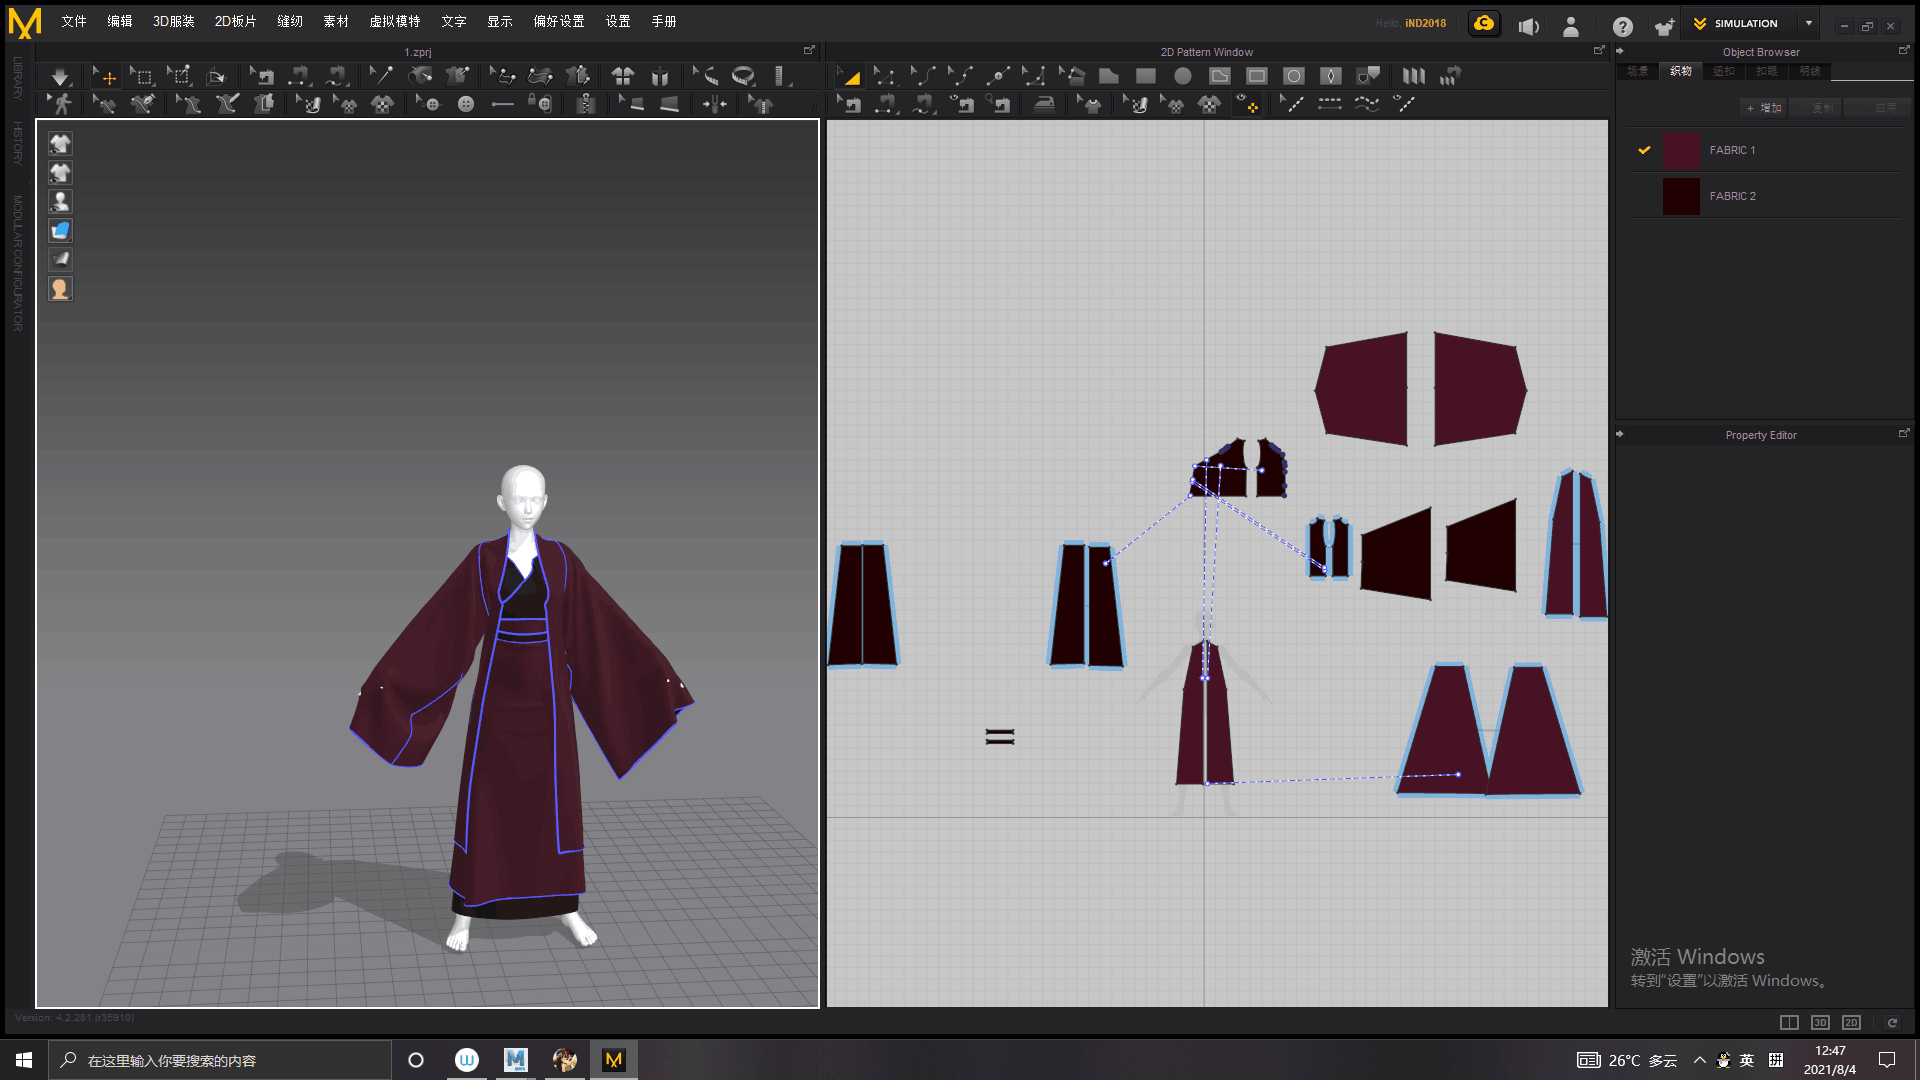Toggle show garment icon in 3D view
Screen dimensions: 1920x1080
click(x=60, y=144)
